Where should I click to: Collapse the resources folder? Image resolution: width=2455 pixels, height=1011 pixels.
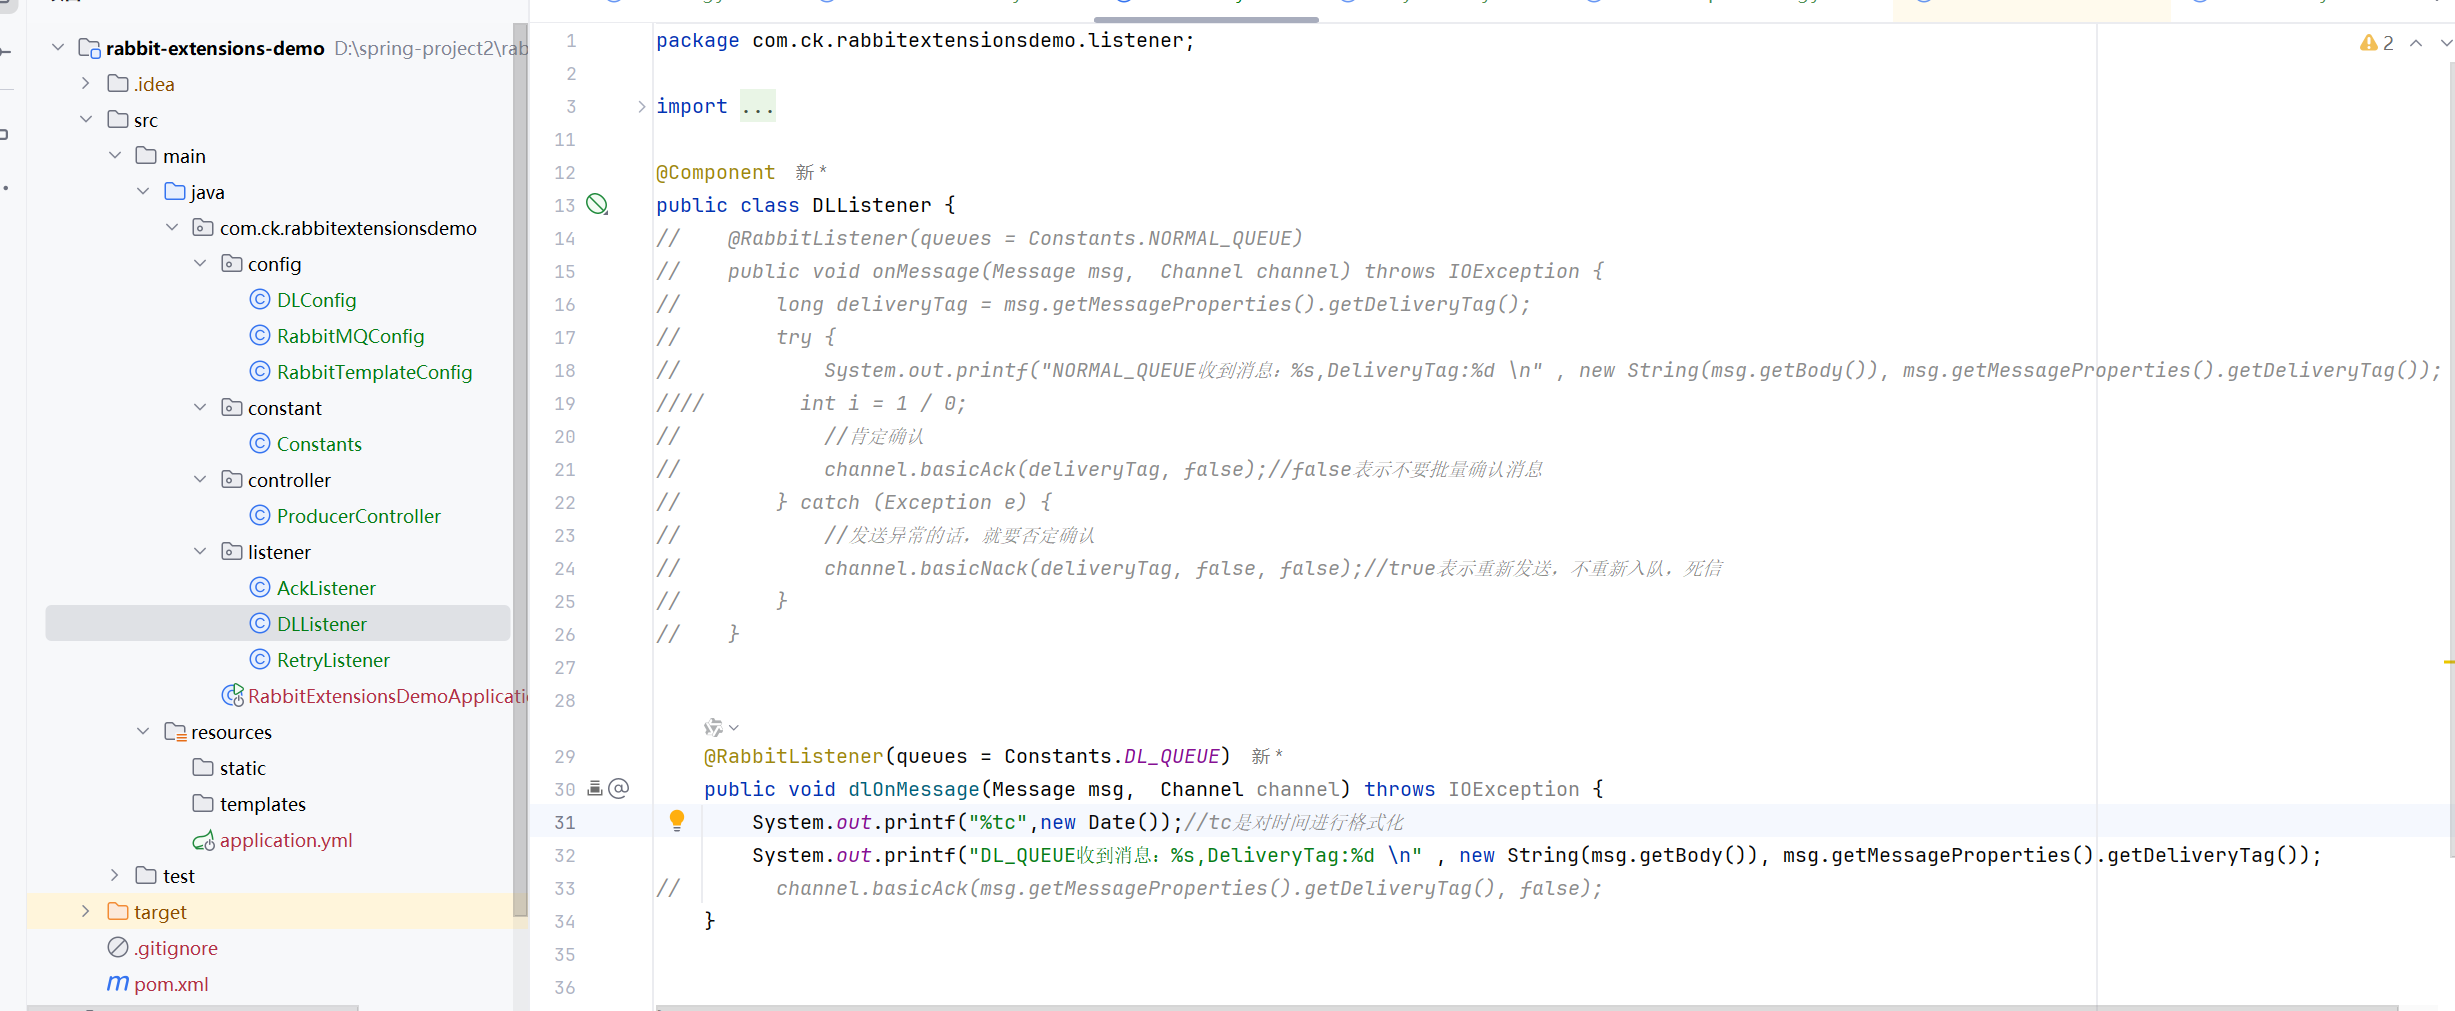143,731
